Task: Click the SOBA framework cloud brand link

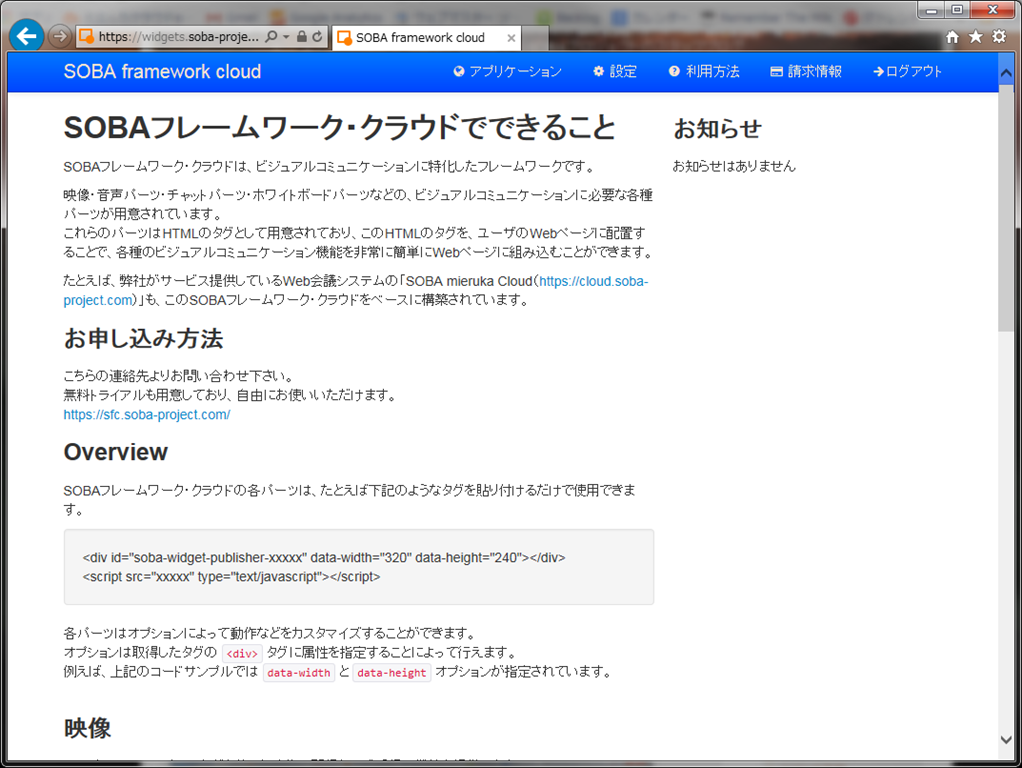Action: [x=162, y=72]
